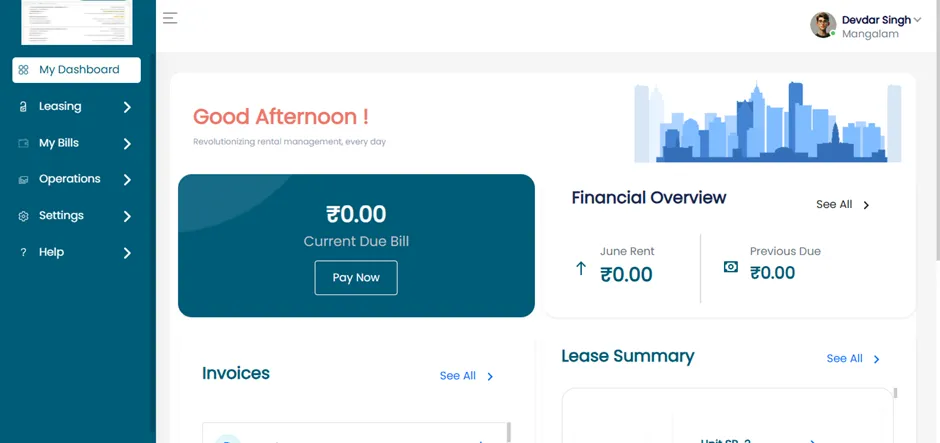940x443 pixels.
Task: Open See All under Financial Overview
Action: [843, 204]
